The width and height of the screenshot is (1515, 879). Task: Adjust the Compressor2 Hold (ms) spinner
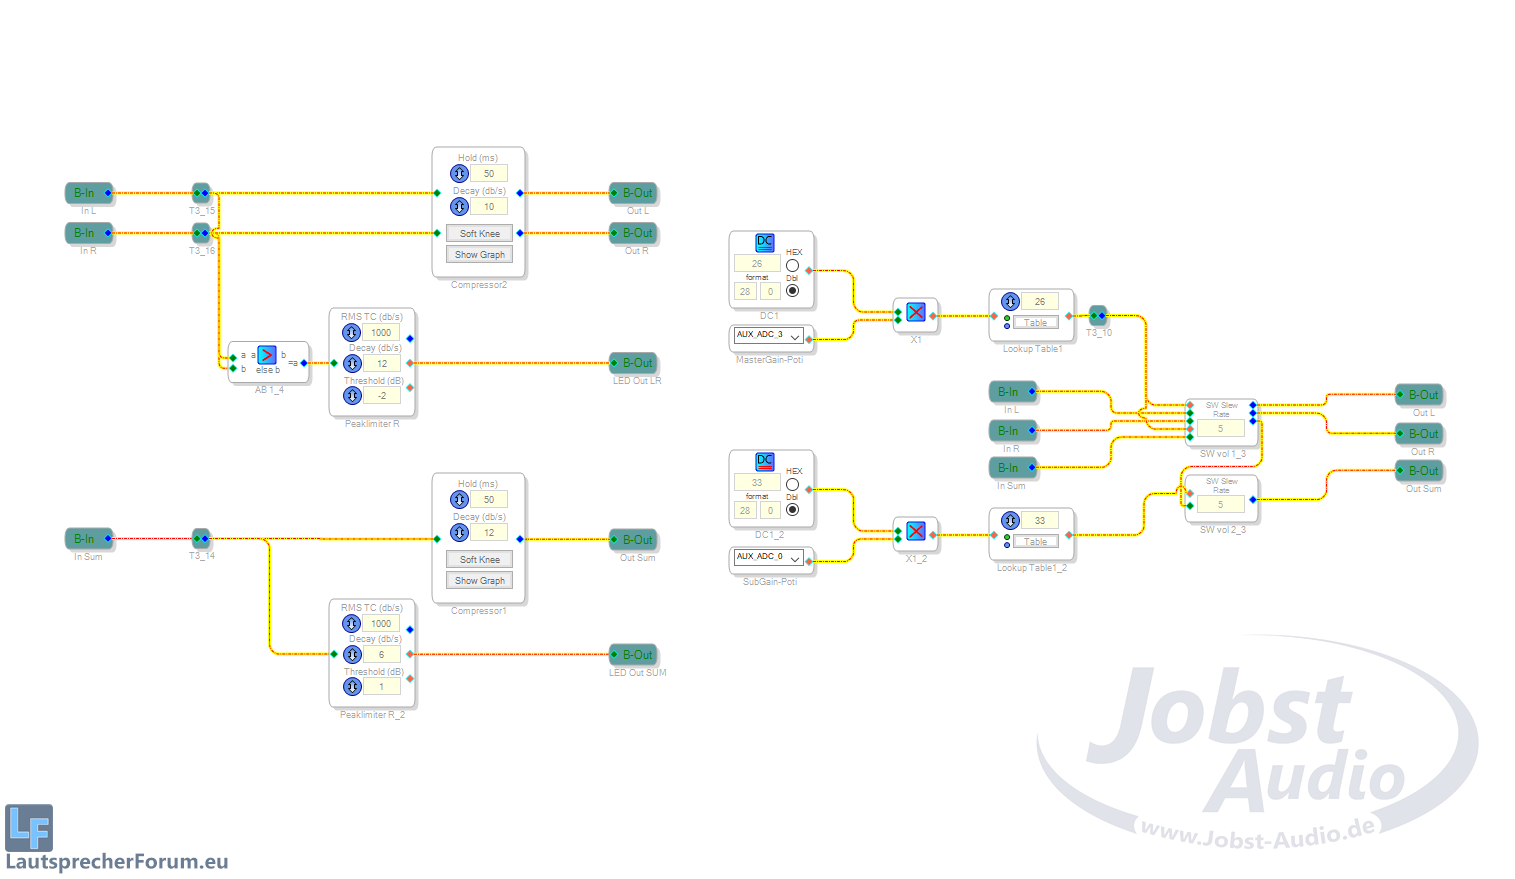pos(460,174)
